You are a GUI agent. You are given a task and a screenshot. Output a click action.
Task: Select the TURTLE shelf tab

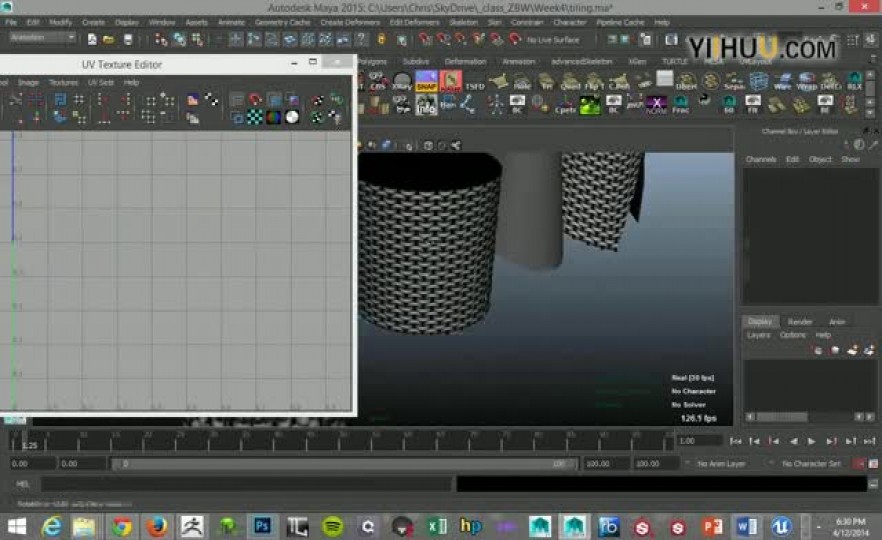674,61
